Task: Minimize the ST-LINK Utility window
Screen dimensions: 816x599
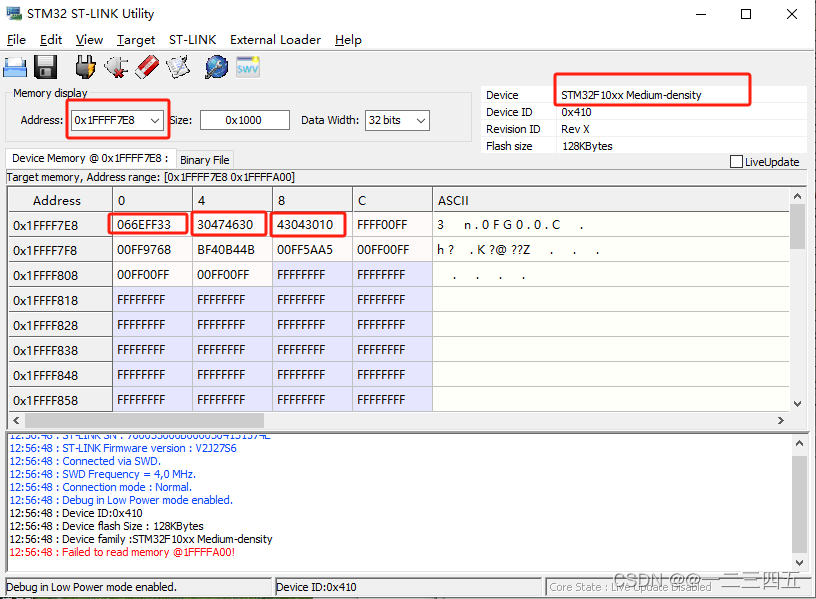Action: click(701, 14)
